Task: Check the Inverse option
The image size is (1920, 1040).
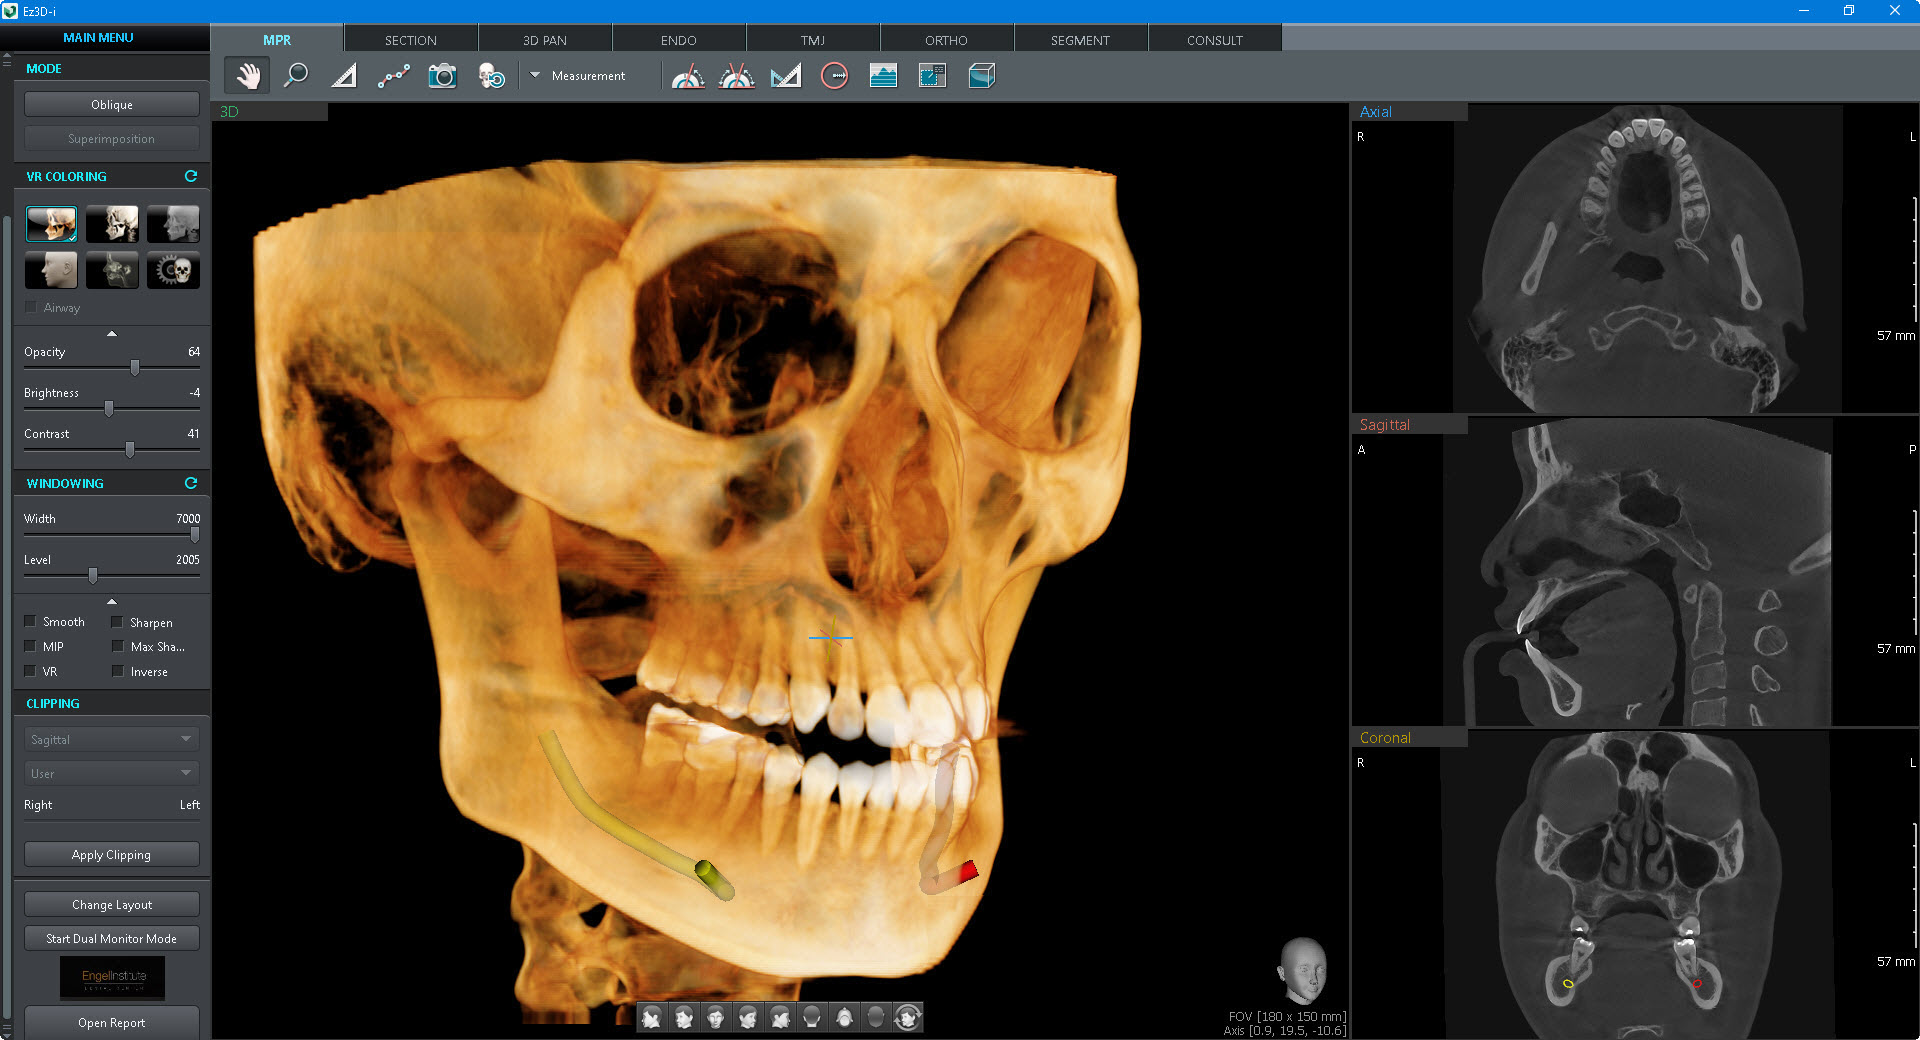Action: click(x=118, y=671)
